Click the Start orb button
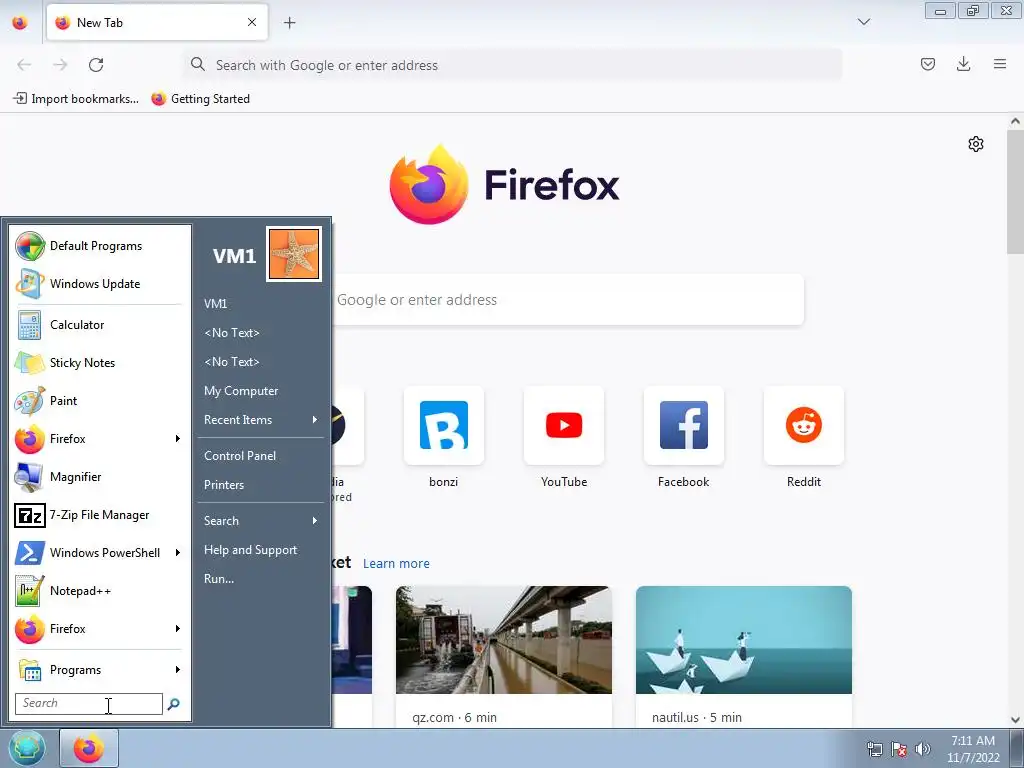Image resolution: width=1024 pixels, height=768 pixels. 26,748
